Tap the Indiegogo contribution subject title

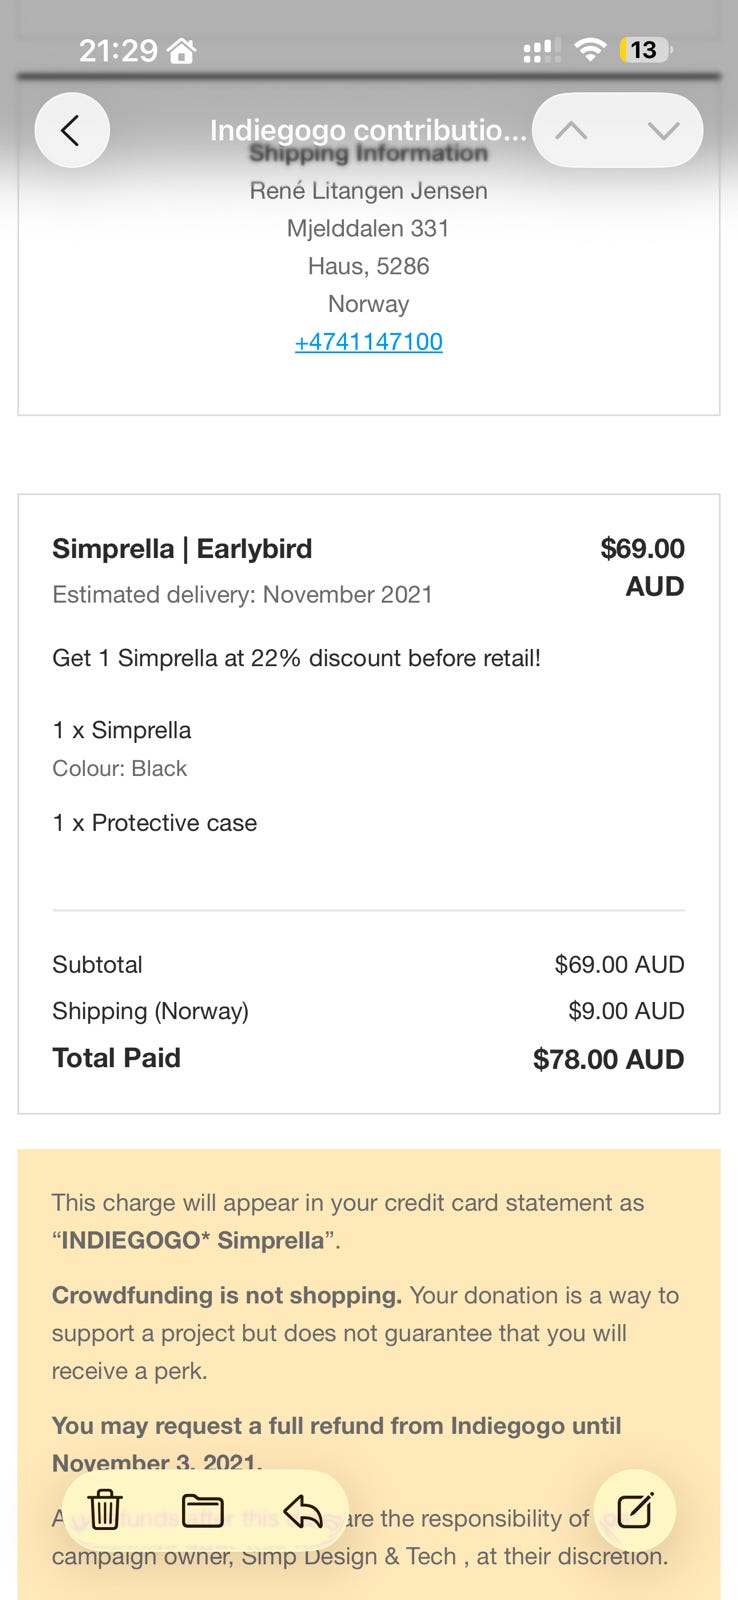point(368,130)
